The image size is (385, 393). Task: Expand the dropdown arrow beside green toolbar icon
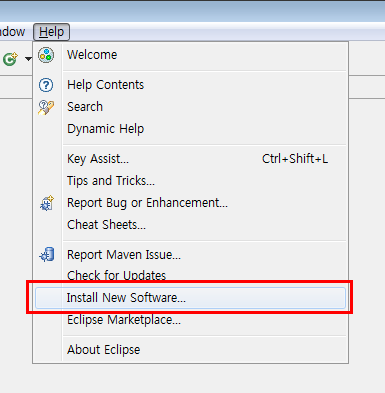coord(28,59)
